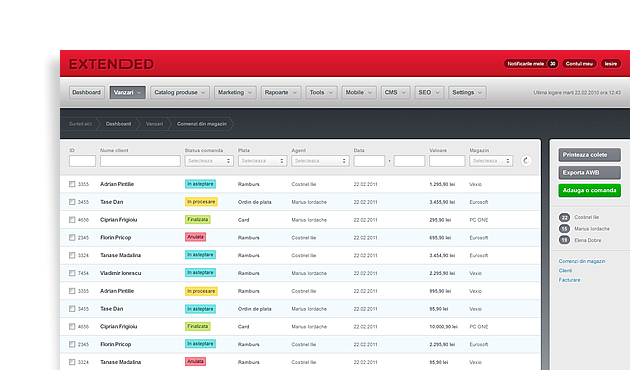630x370 pixels.
Task: Click the Nume client search field
Action: point(140,161)
